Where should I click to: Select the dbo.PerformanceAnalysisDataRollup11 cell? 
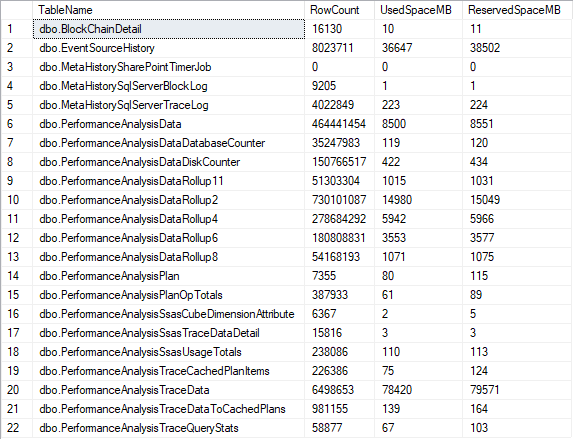(x=168, y=181)
